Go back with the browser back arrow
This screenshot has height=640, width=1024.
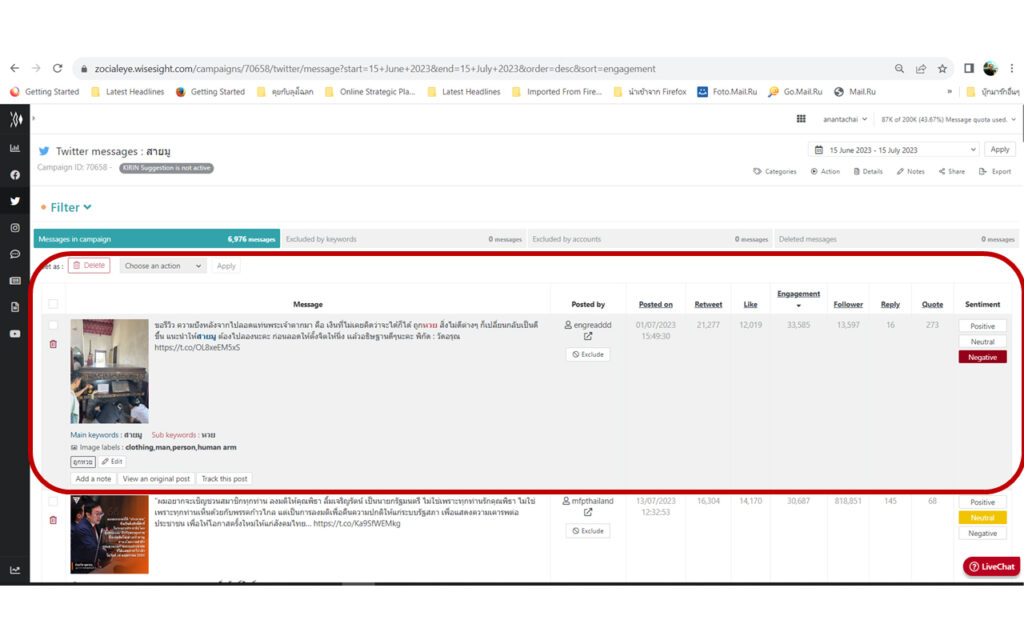click(14, 68)
